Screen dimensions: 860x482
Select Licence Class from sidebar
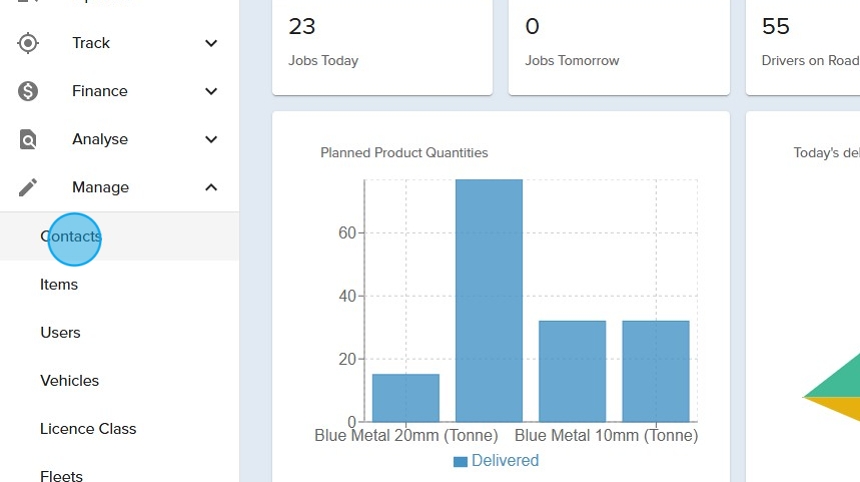click(x=88, y=429)
